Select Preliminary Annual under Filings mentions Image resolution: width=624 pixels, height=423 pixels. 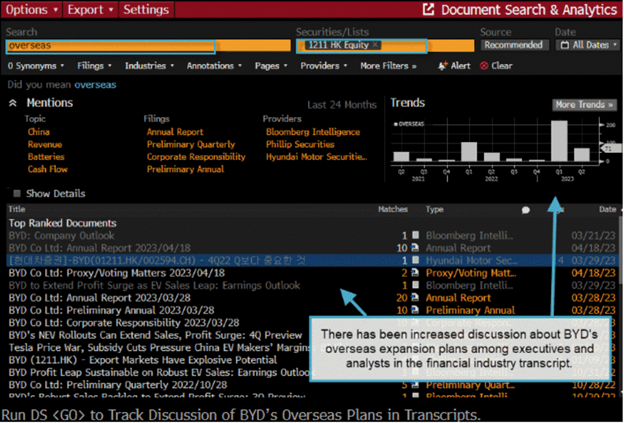point(185,169)
